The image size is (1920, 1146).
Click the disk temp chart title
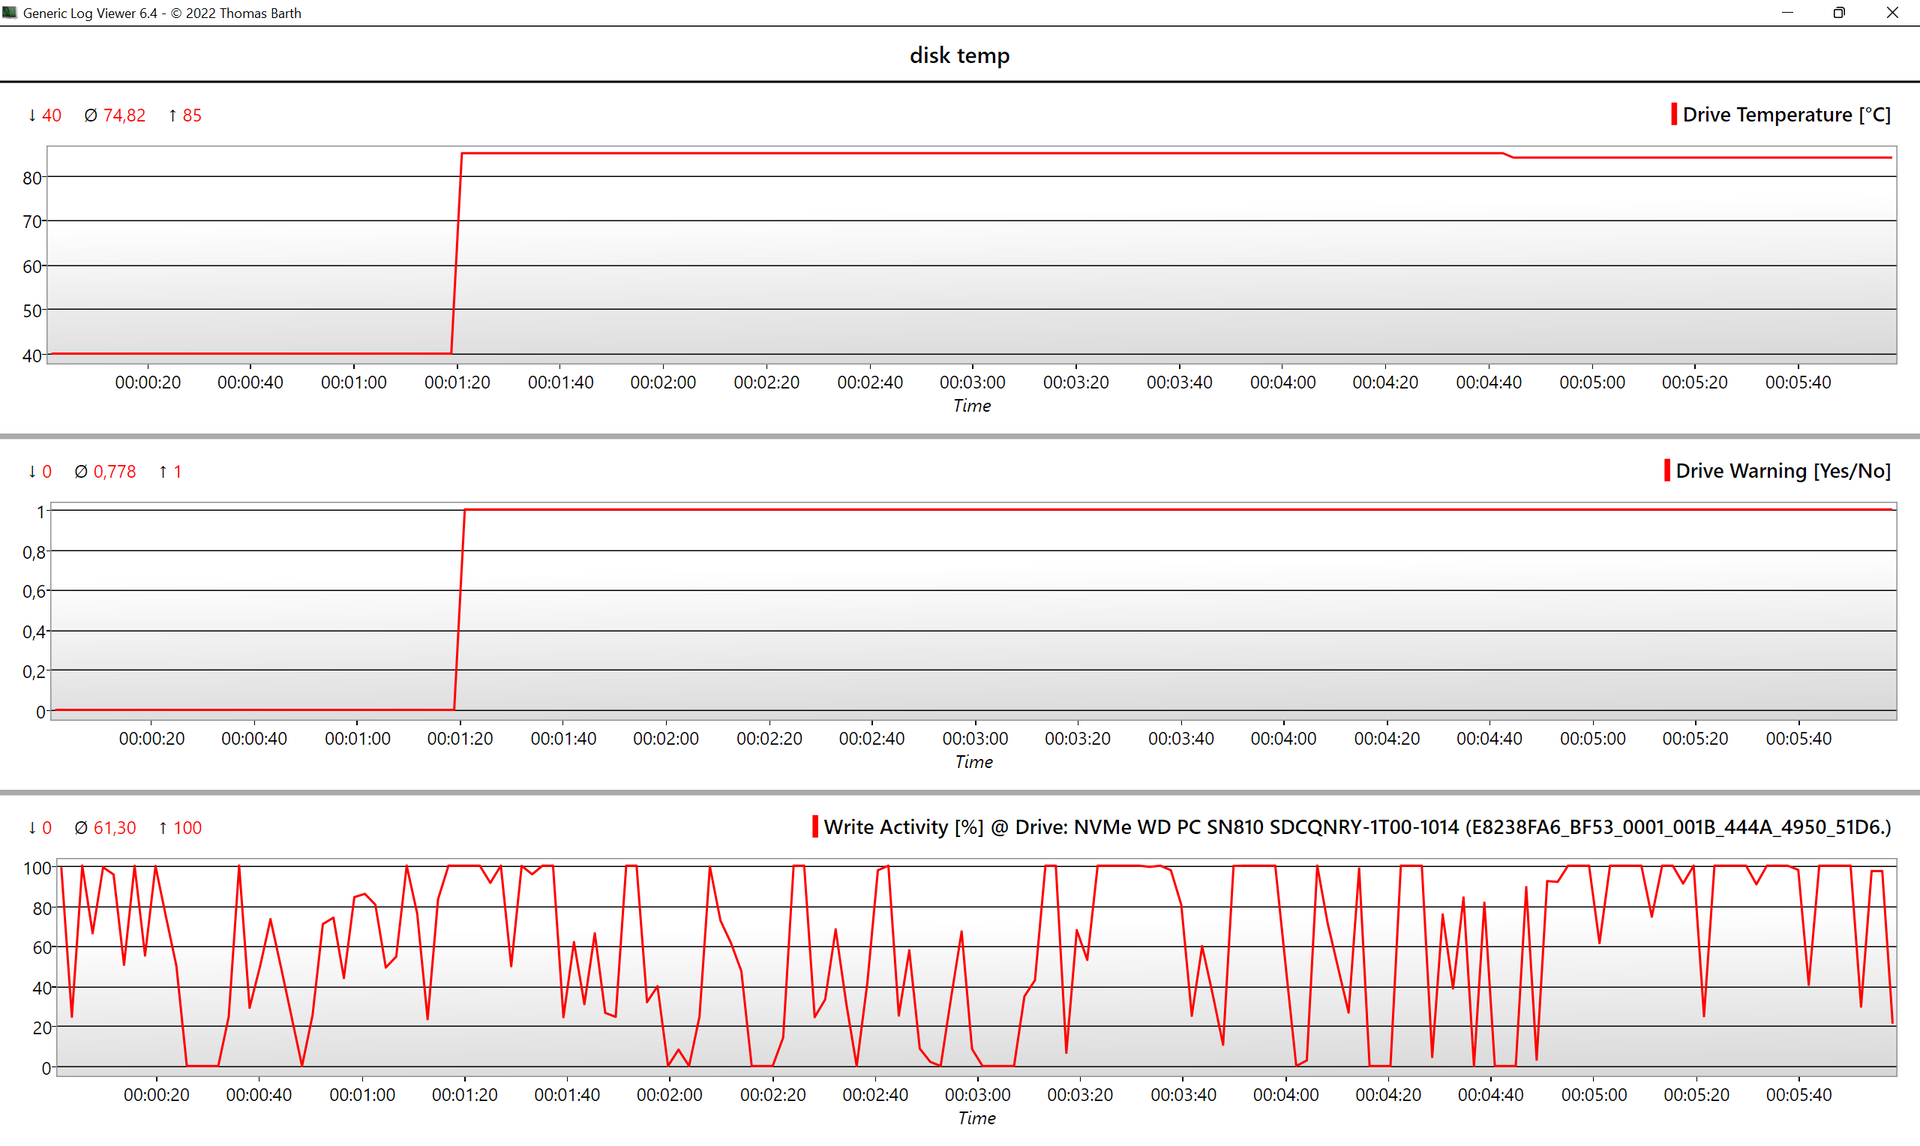pos(959,55)
